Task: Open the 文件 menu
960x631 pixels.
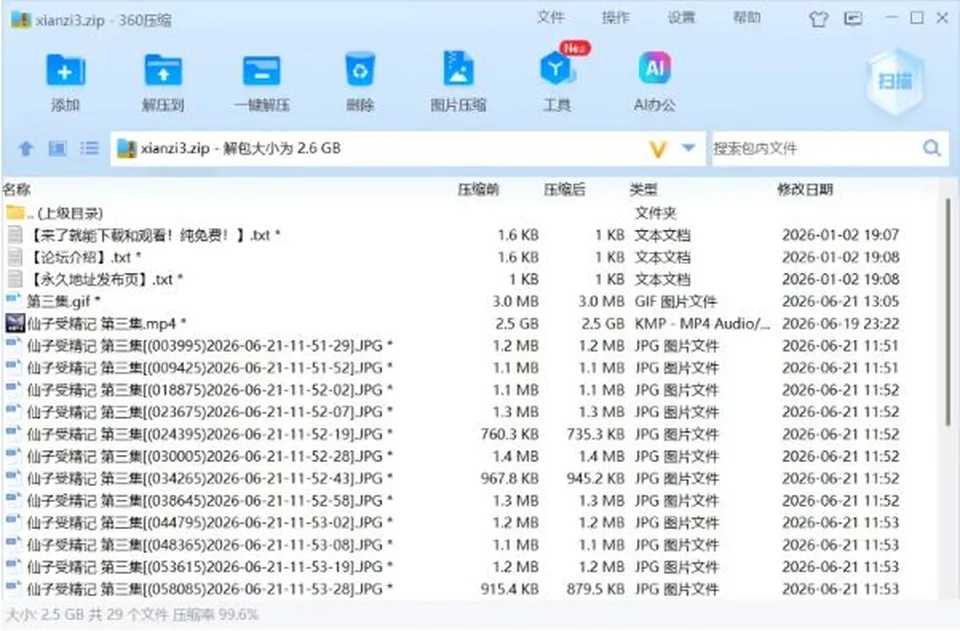Action: point(550,17)
